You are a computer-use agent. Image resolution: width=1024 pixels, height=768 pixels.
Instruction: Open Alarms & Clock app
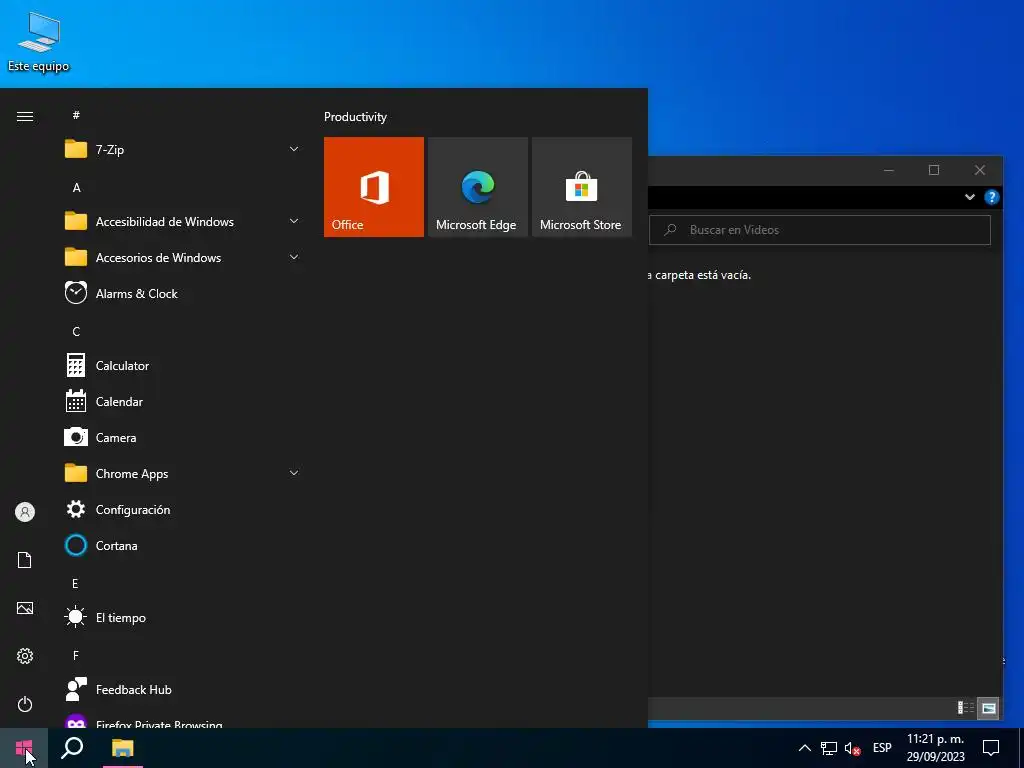coord(182,293)
